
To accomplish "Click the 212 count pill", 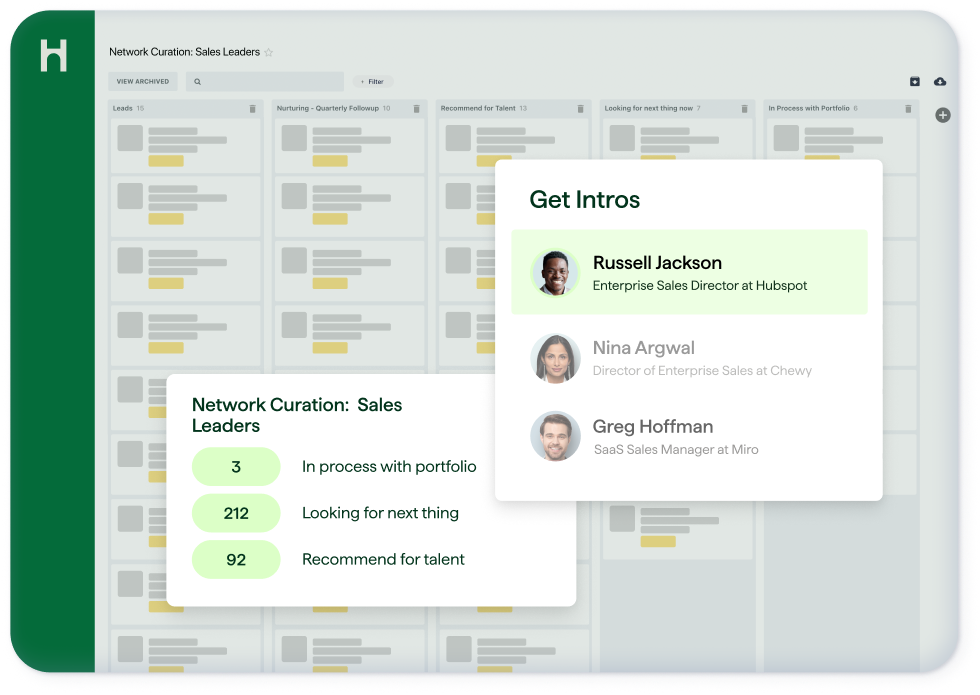I will point(236,513).
